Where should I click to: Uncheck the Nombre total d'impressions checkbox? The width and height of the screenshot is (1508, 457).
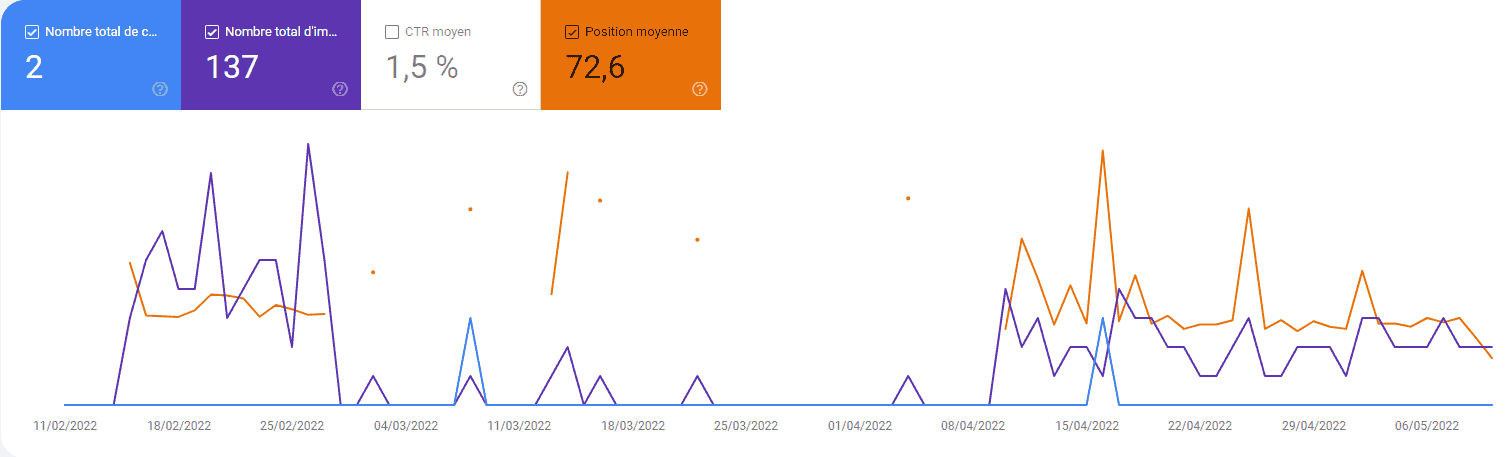pos(212,32)
